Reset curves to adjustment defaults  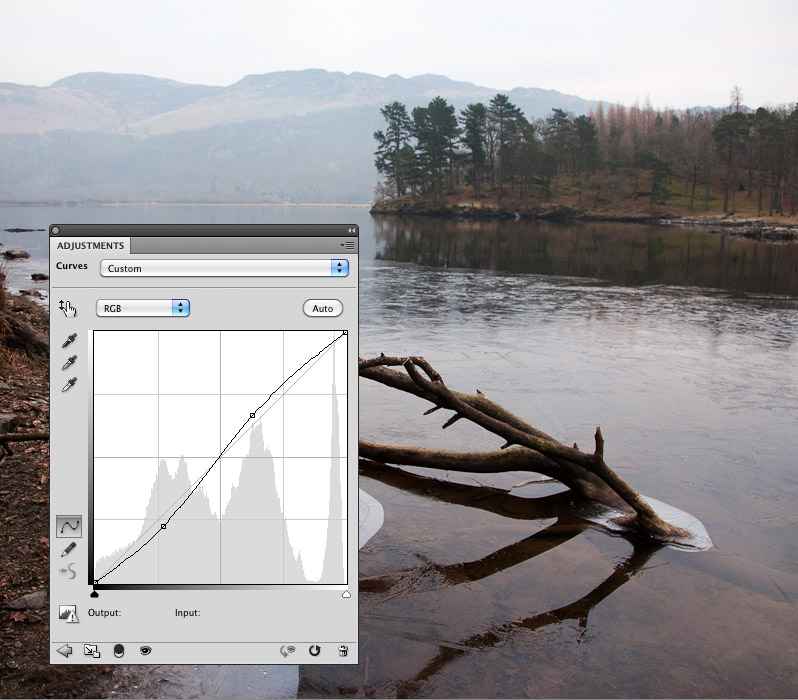[315, 650]
